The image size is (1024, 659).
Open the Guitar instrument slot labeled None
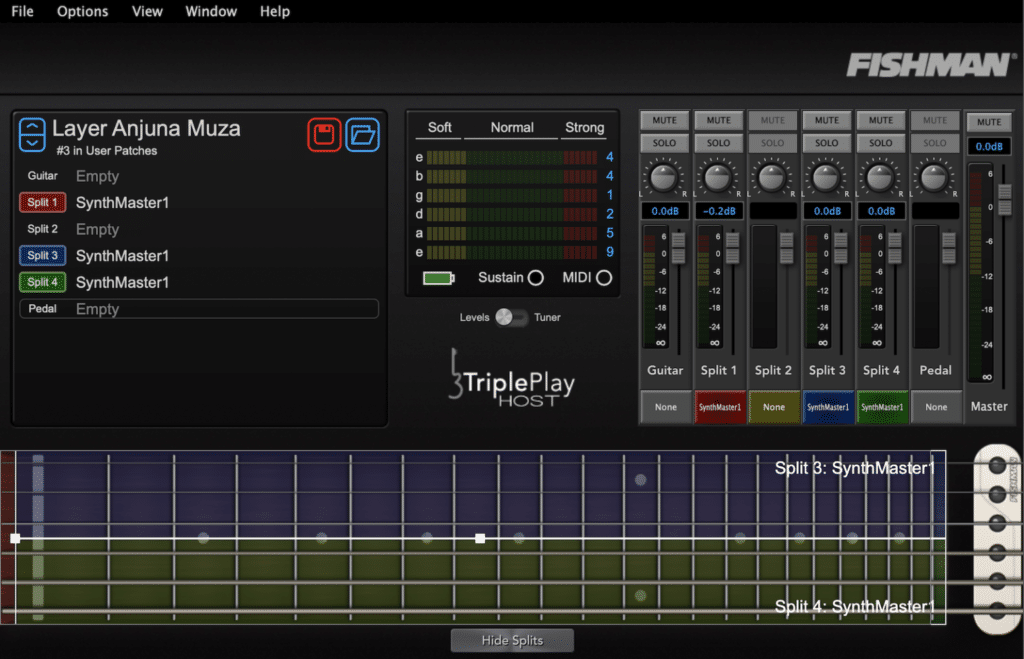point(665,407)
